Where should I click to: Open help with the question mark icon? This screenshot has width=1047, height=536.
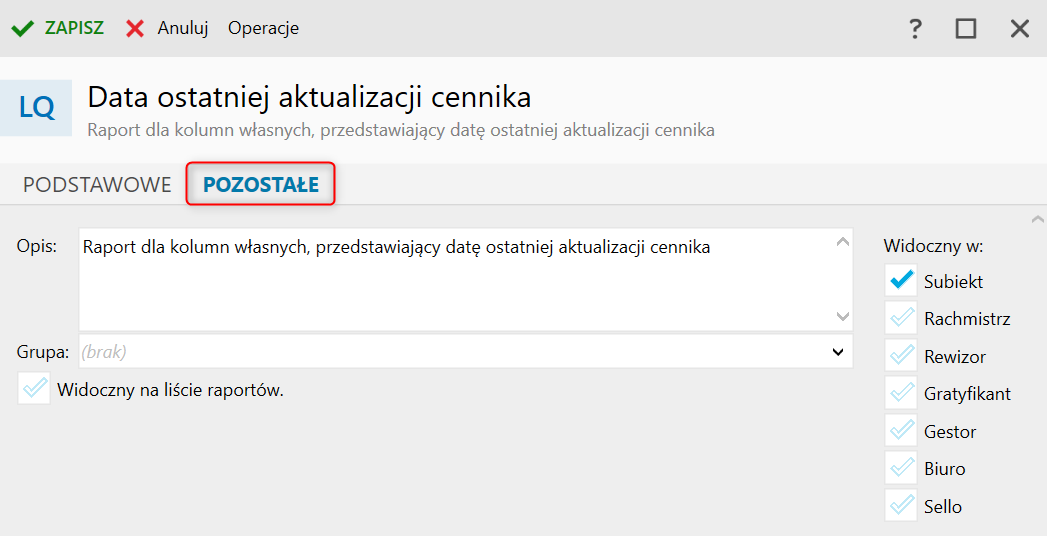tap(914, 29)
